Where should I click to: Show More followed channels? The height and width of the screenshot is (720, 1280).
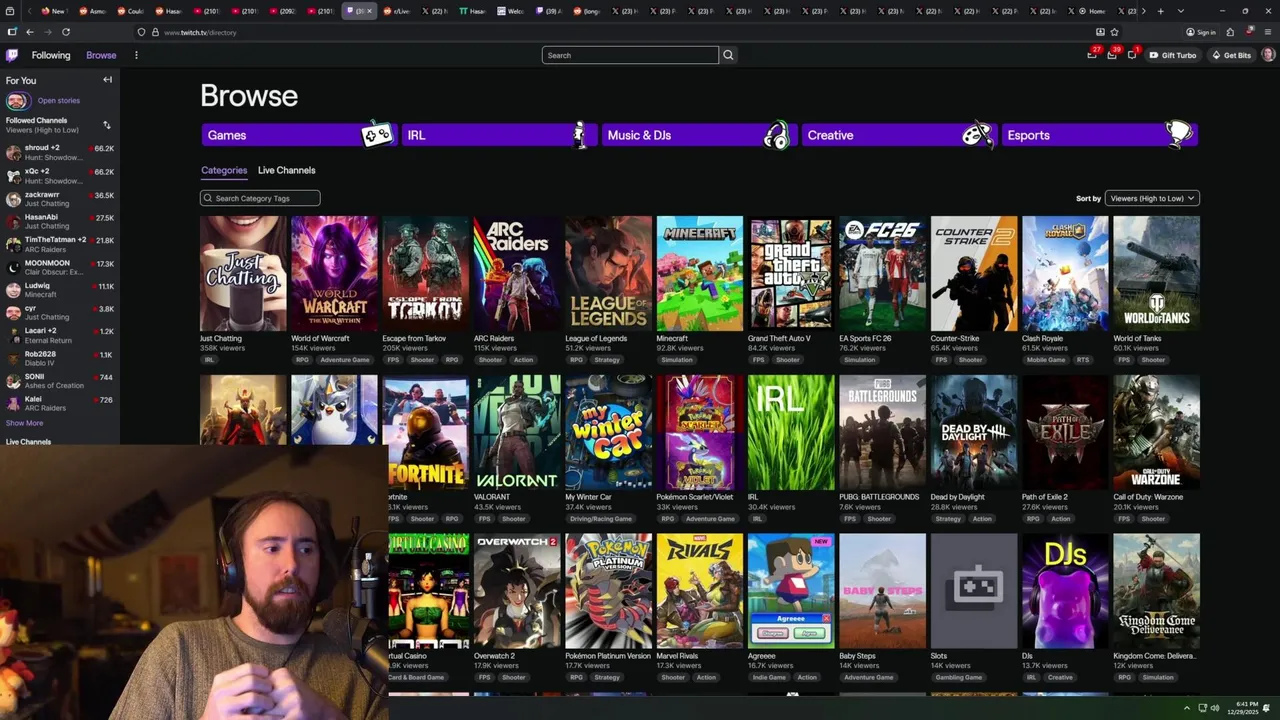tap(25, 423)
